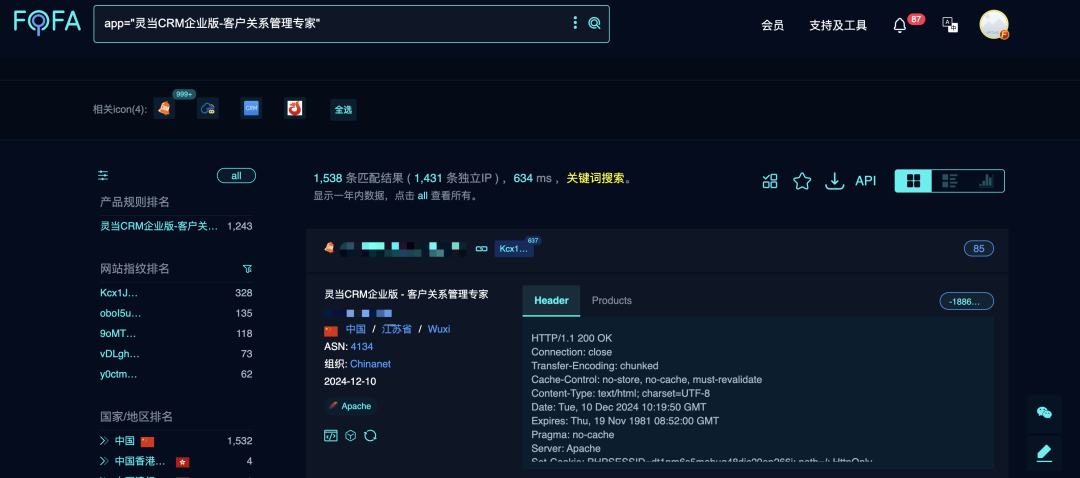Click the -1886… hash pill
The width and height of the screenshot is (1080, 478).
(x=966, y=301)
